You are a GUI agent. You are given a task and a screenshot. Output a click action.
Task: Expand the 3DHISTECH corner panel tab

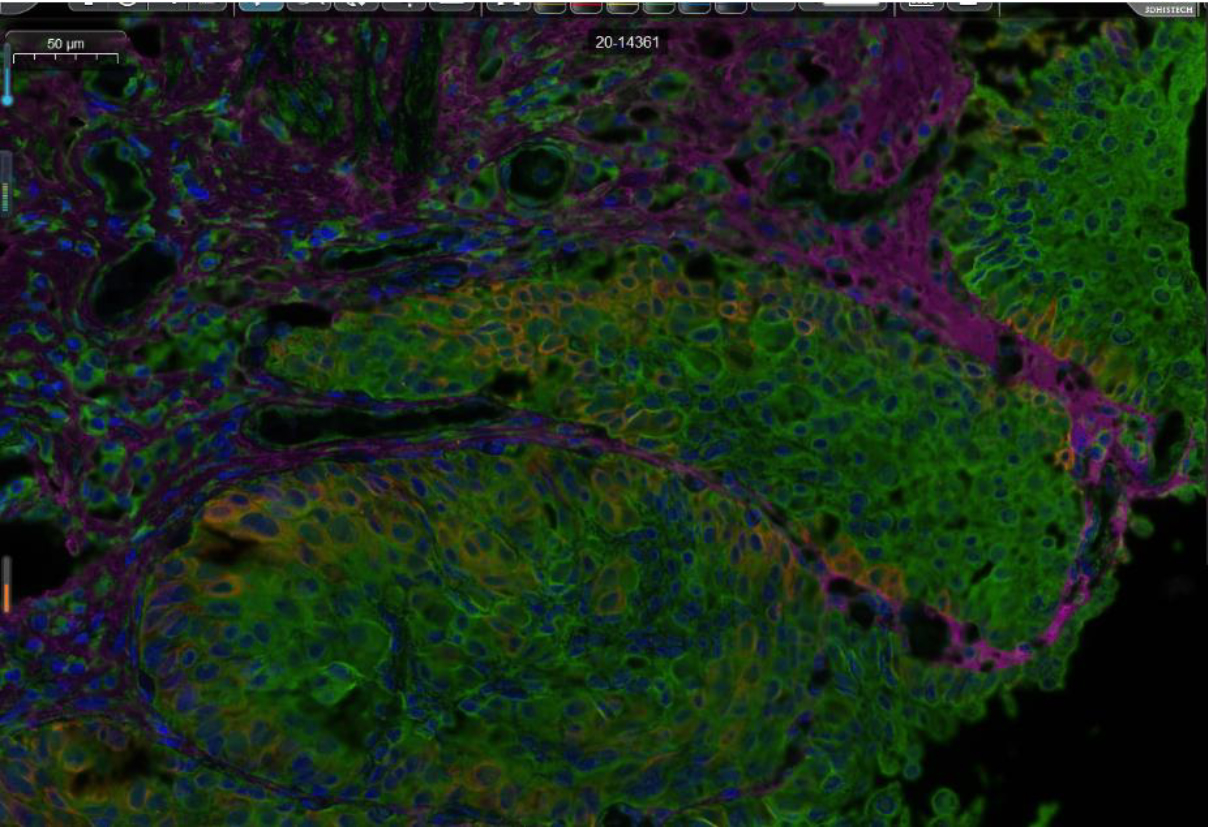(1140, 8)
